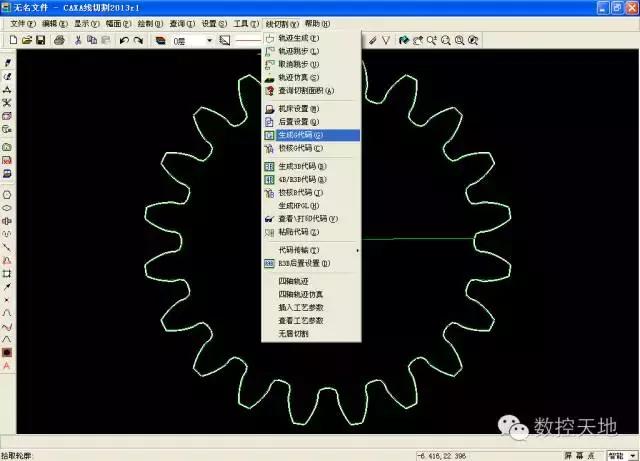Click the redraw green arrow icon
Image resolution: width=640 pixels, height=461 pixels.
(x=404, y=40)
